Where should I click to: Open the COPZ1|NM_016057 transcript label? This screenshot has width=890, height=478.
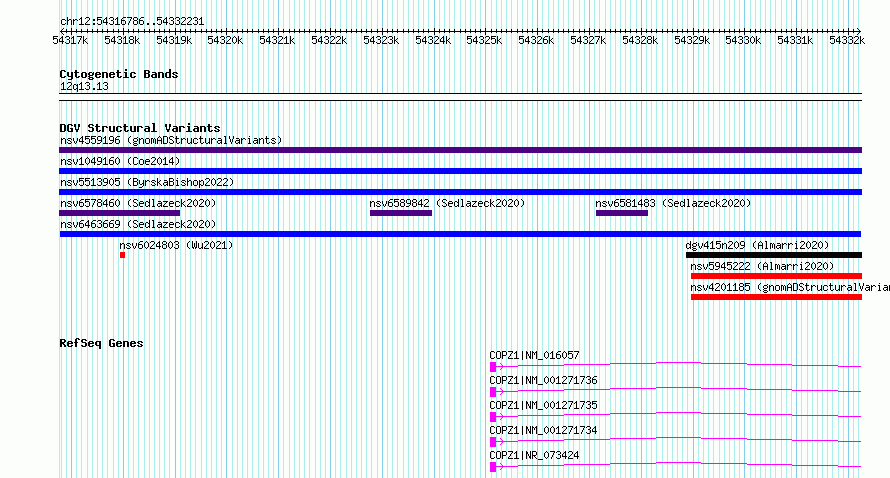tap(534, 355)
